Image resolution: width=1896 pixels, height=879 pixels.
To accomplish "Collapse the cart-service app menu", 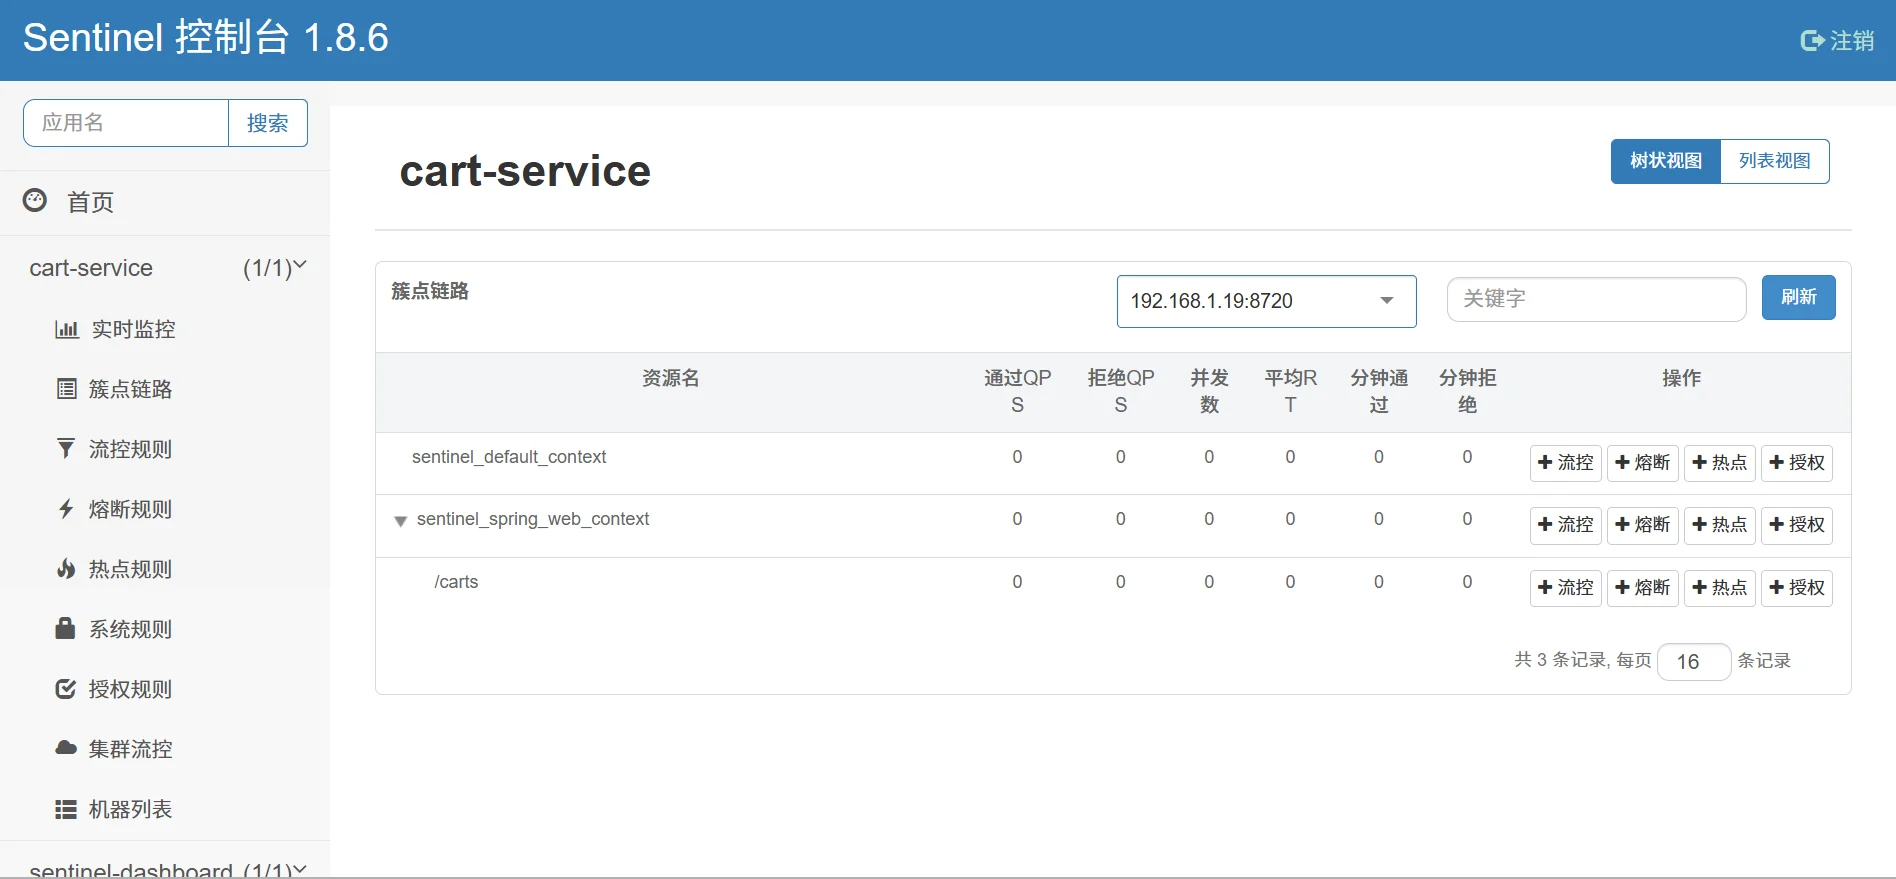I will [165, 268].
